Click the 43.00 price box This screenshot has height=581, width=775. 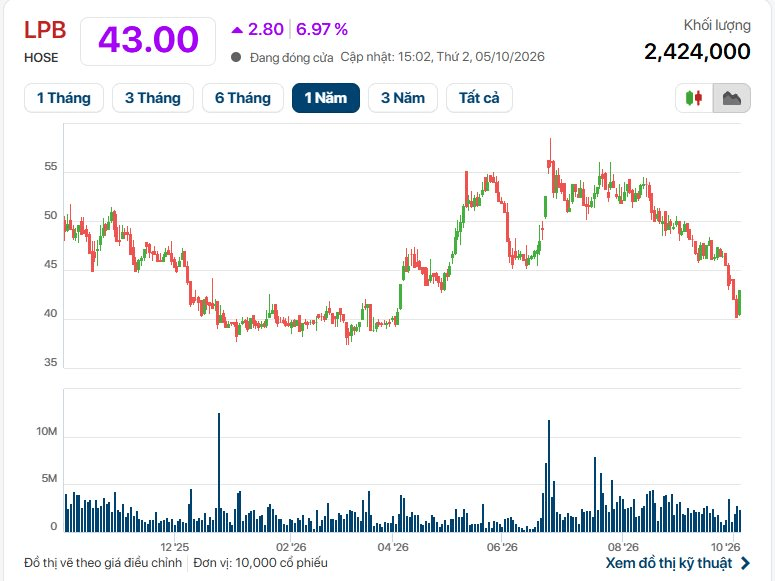pyautogui.click(x=148, y=41)
